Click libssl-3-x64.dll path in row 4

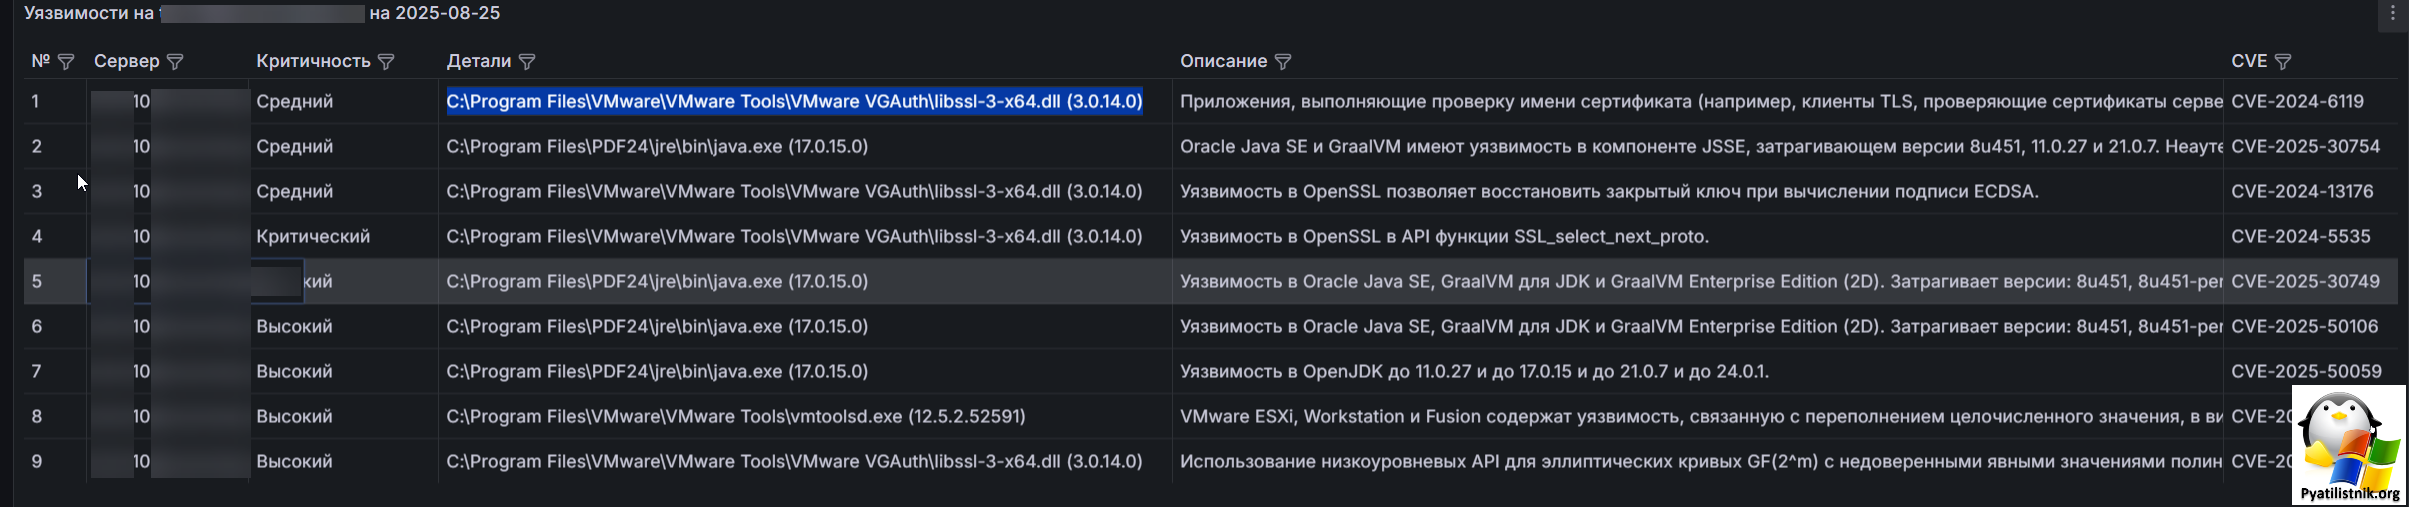click(x=794, y=236)
